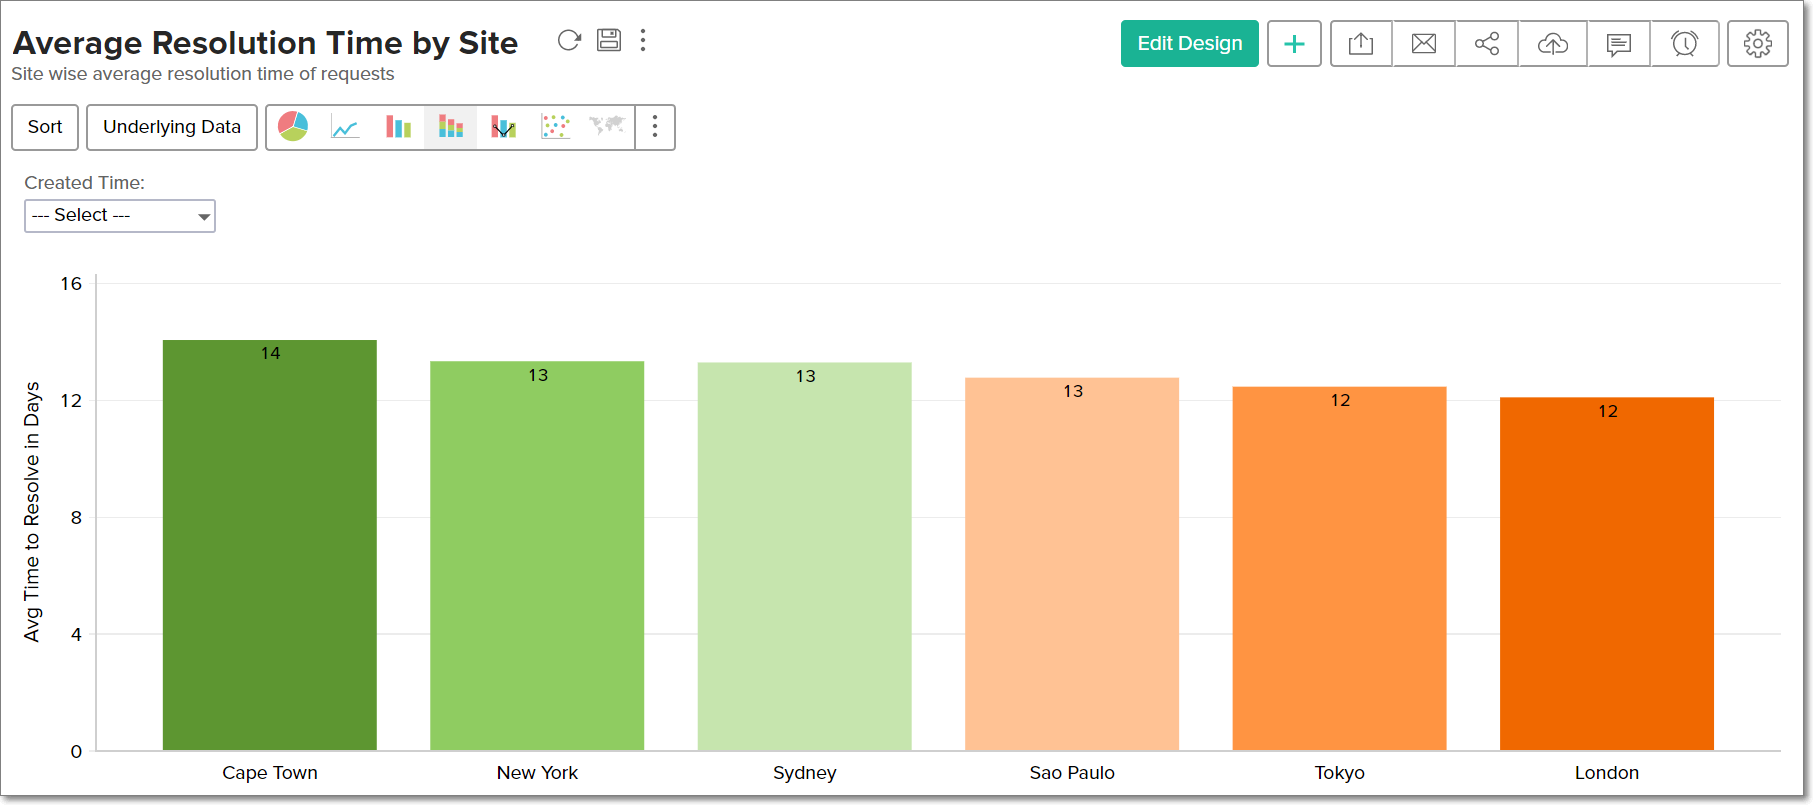Image resolution: width=1813 pixels, height=805 pixels.
Task: Click the refresh report icon
Action: [569, 40]
